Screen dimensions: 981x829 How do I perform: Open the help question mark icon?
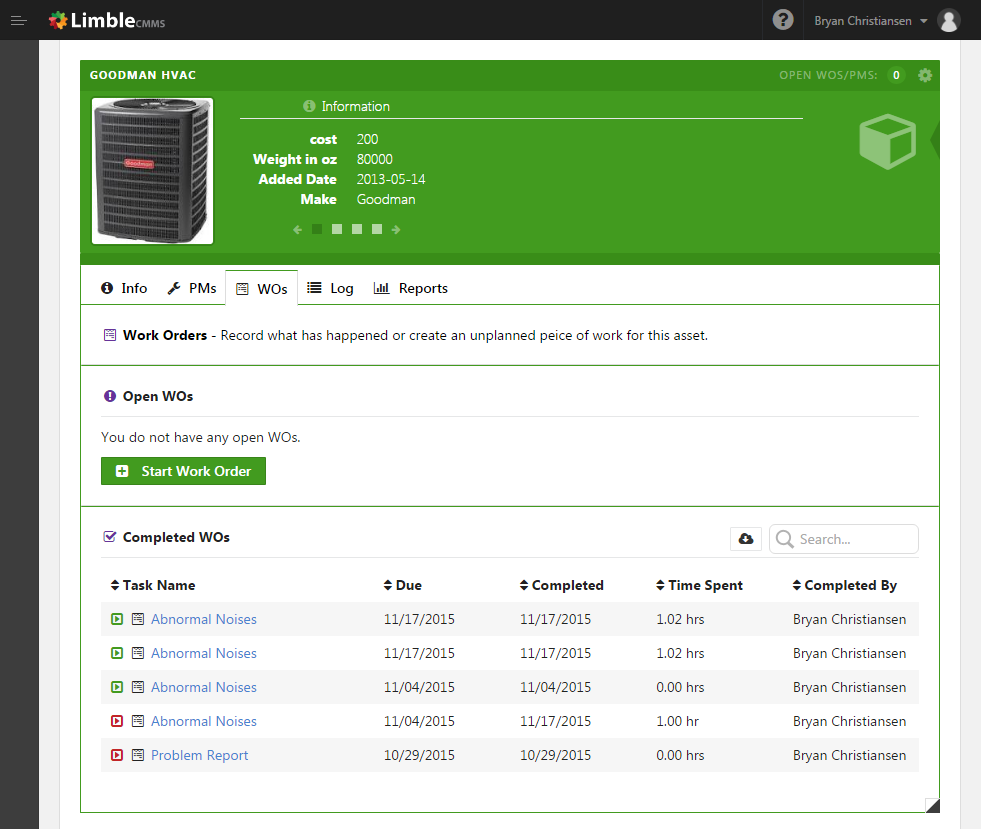pos(783,20)
